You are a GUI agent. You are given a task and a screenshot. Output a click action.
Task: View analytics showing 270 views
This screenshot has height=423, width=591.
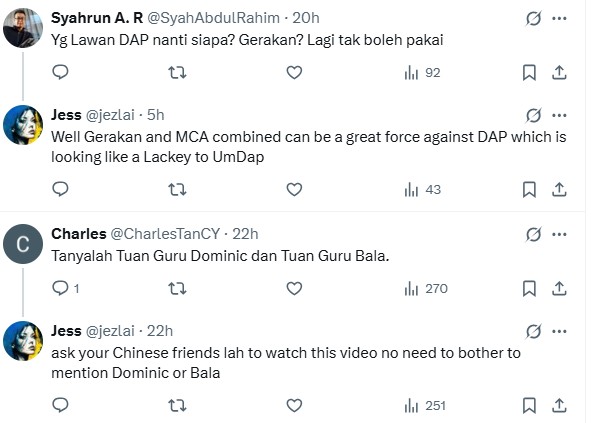pos(426,289)
